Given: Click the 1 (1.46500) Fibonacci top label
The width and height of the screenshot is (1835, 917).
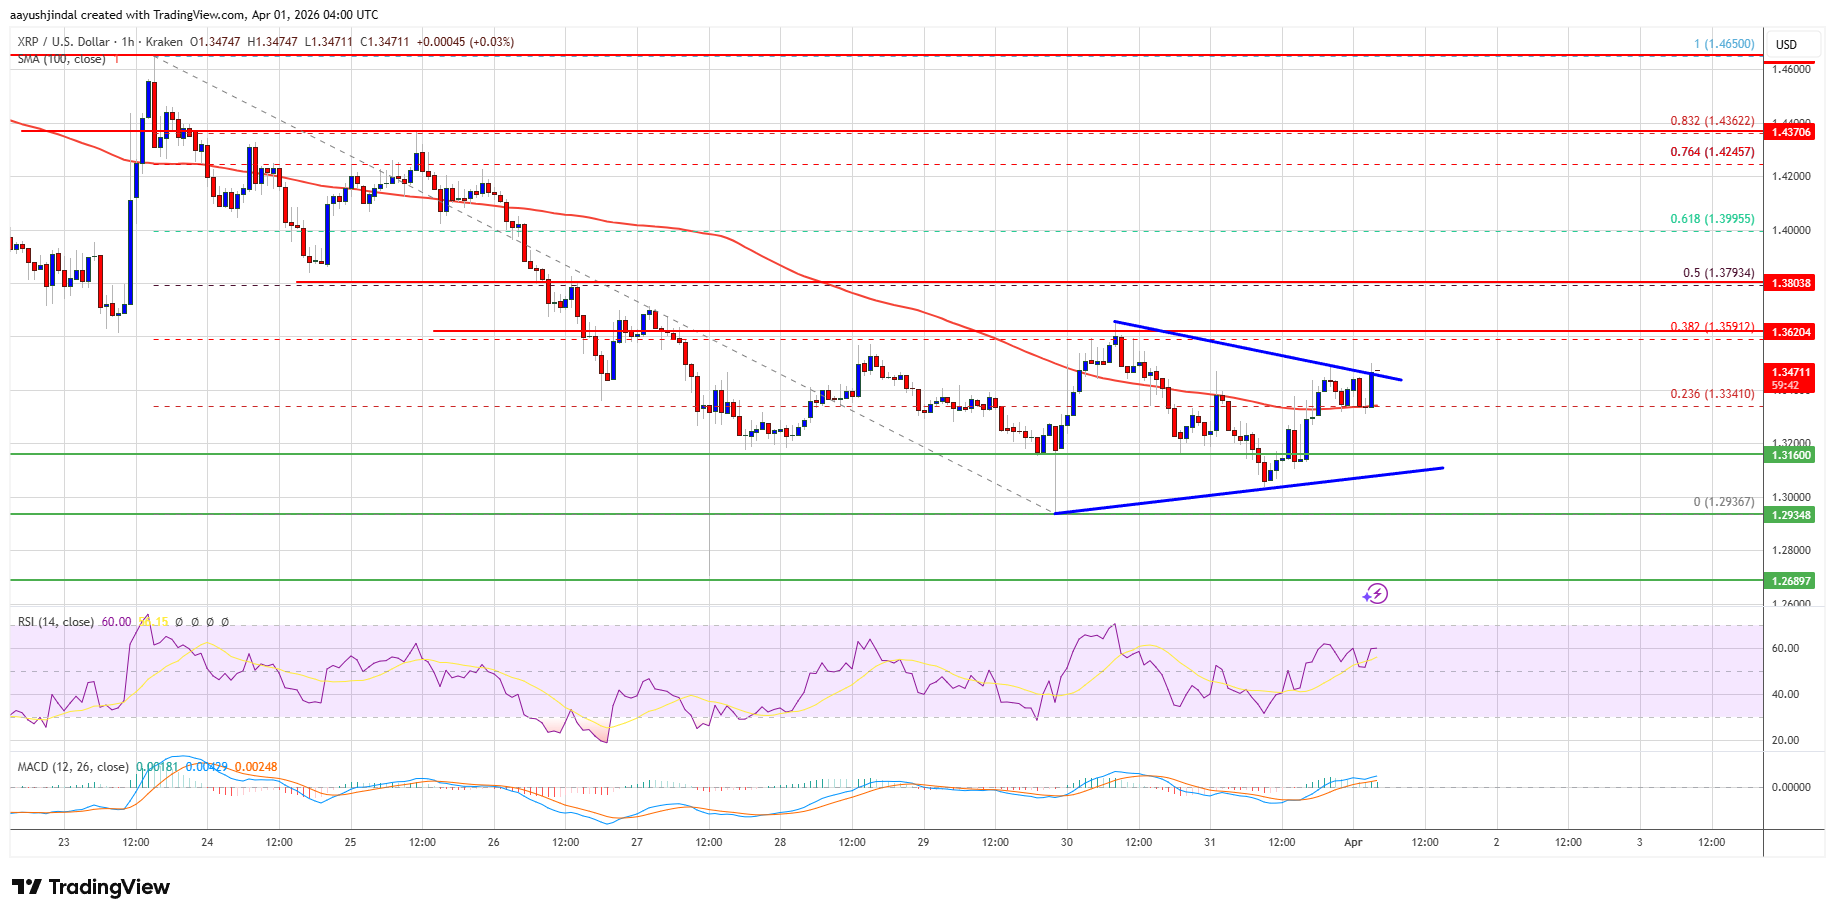Looking at the screenshot, I should pos(1723,44).
